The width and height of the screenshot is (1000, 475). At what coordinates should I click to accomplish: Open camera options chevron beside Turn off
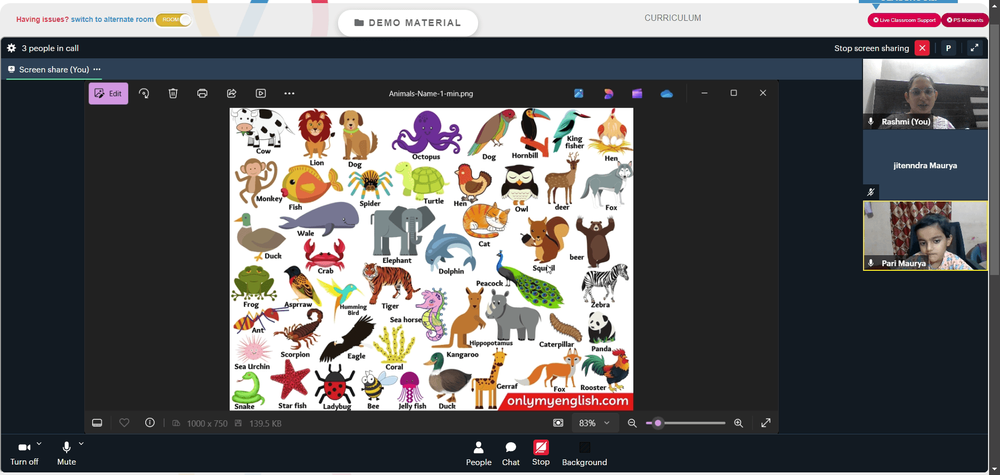[x=39, y=444]
